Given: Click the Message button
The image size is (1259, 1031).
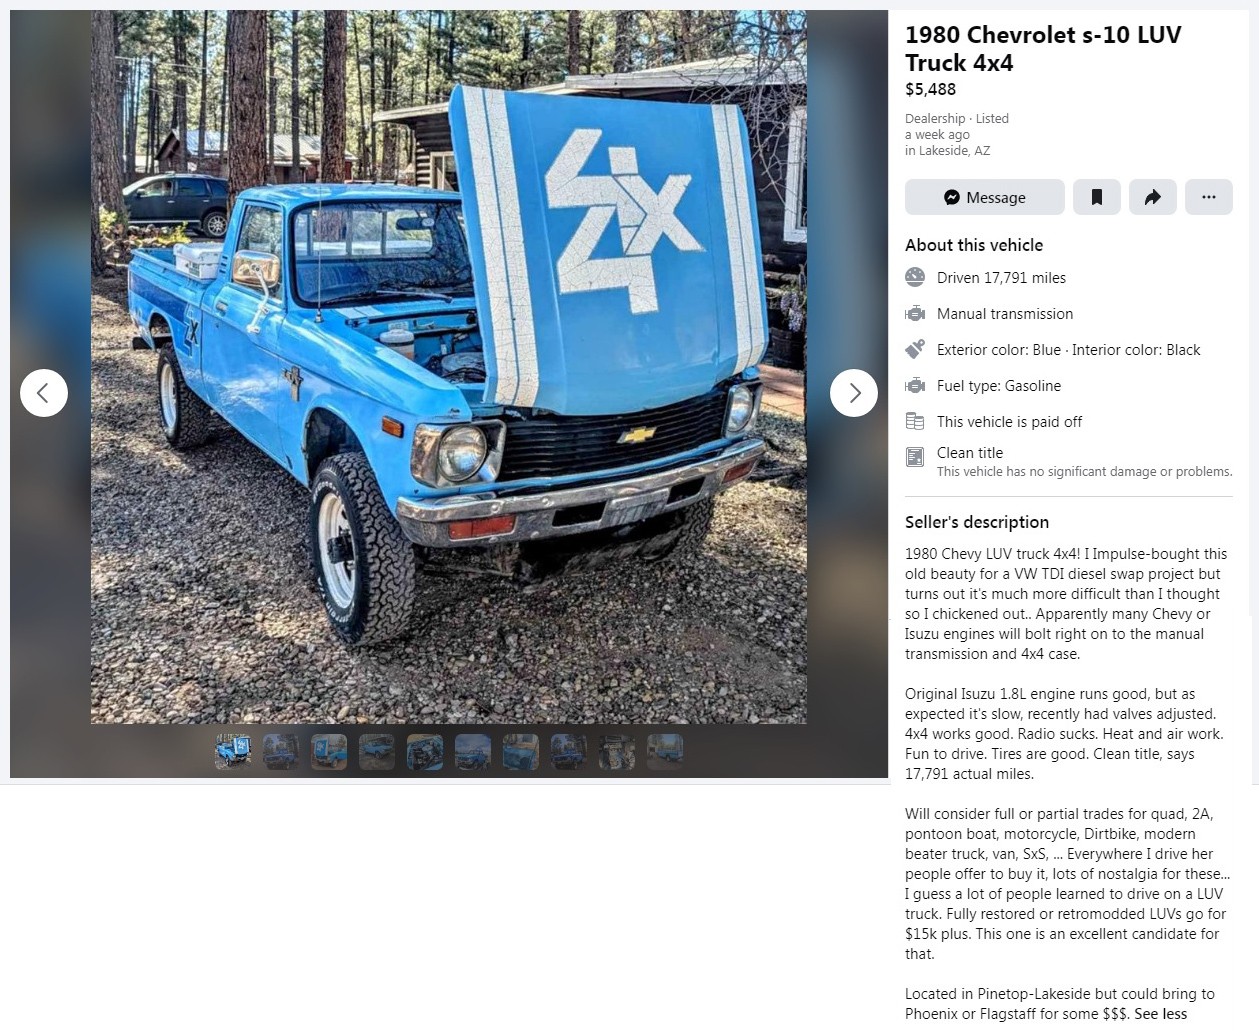Looking at the screenshot, I should (x=984, y=197).
